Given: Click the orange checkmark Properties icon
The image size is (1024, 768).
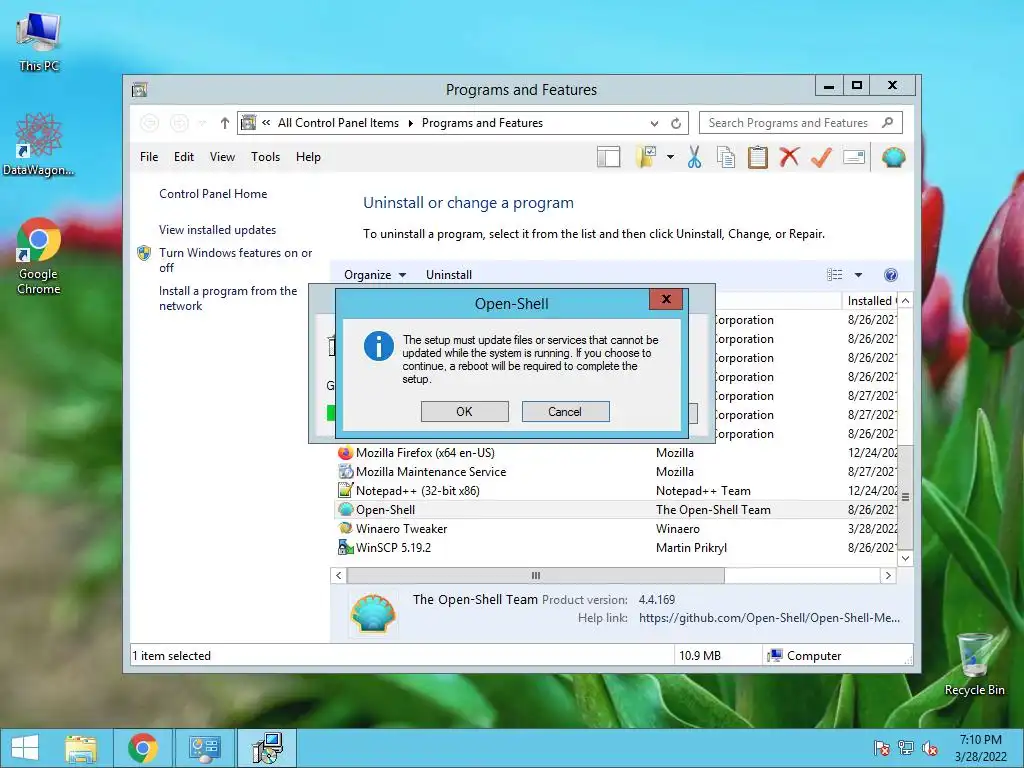Looking at the screenshot, I should (x=821, y=157).
